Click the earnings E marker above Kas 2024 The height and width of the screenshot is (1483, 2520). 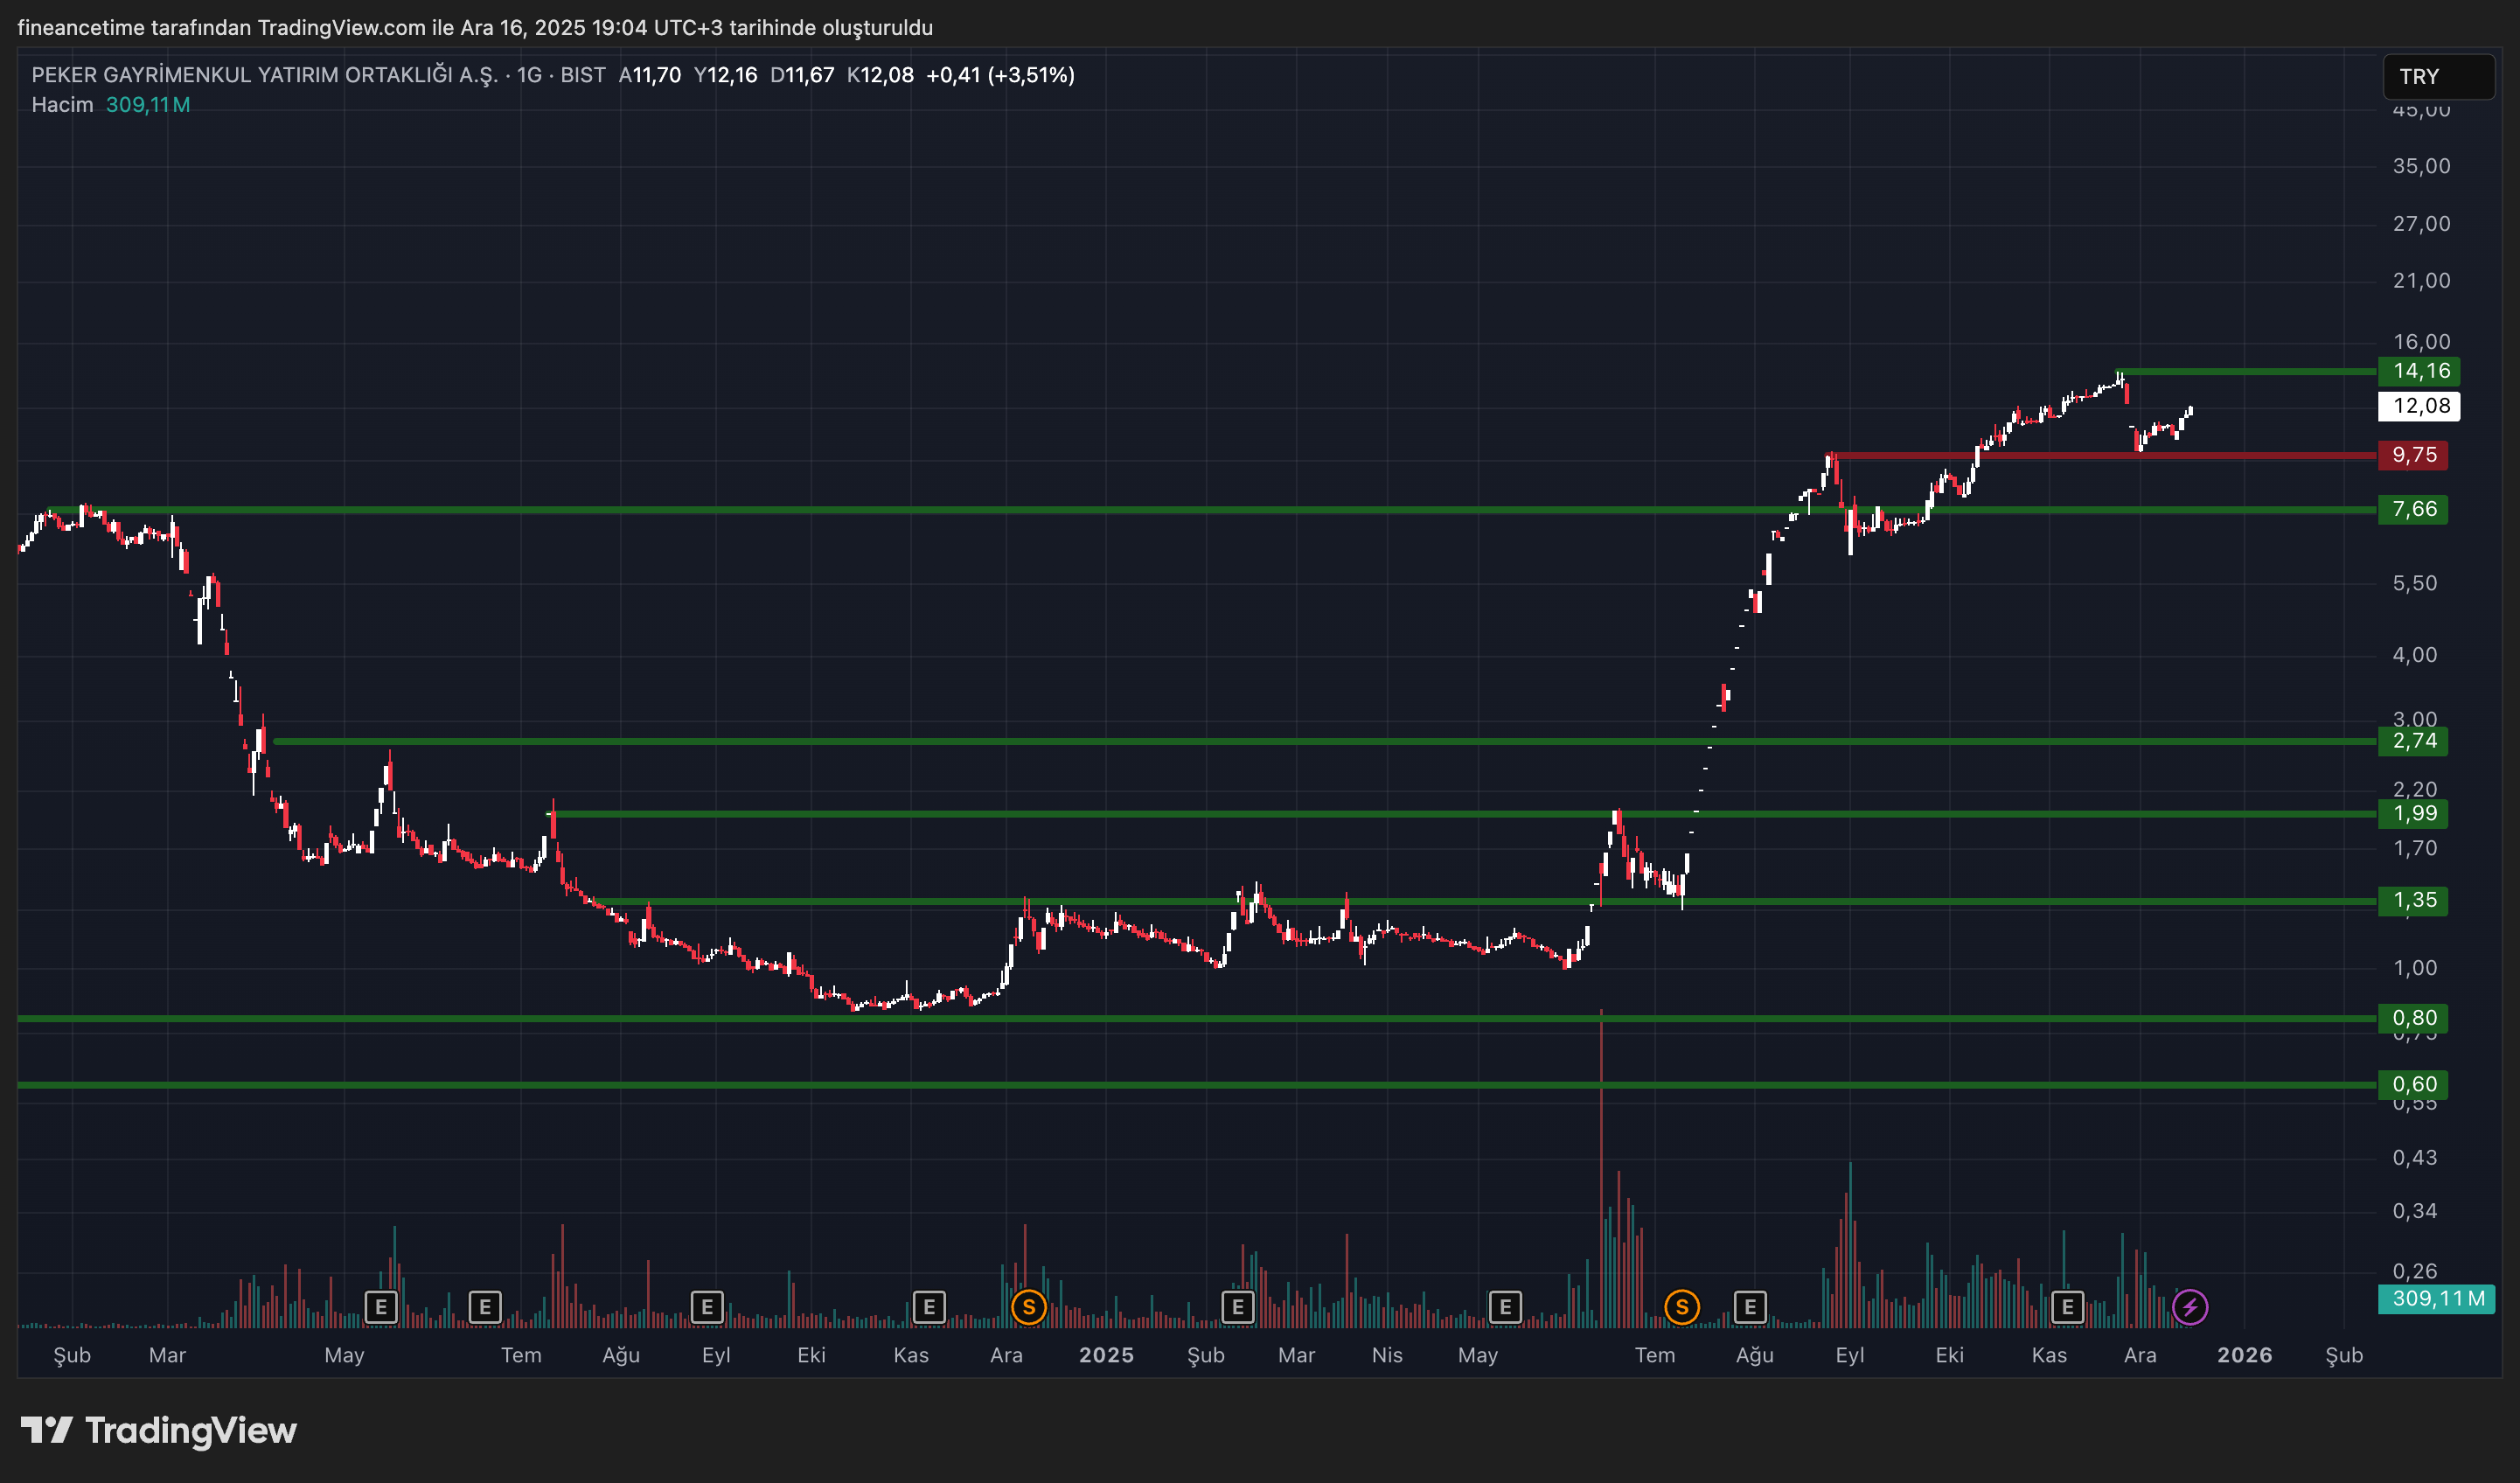click(x=929, y=1306)
